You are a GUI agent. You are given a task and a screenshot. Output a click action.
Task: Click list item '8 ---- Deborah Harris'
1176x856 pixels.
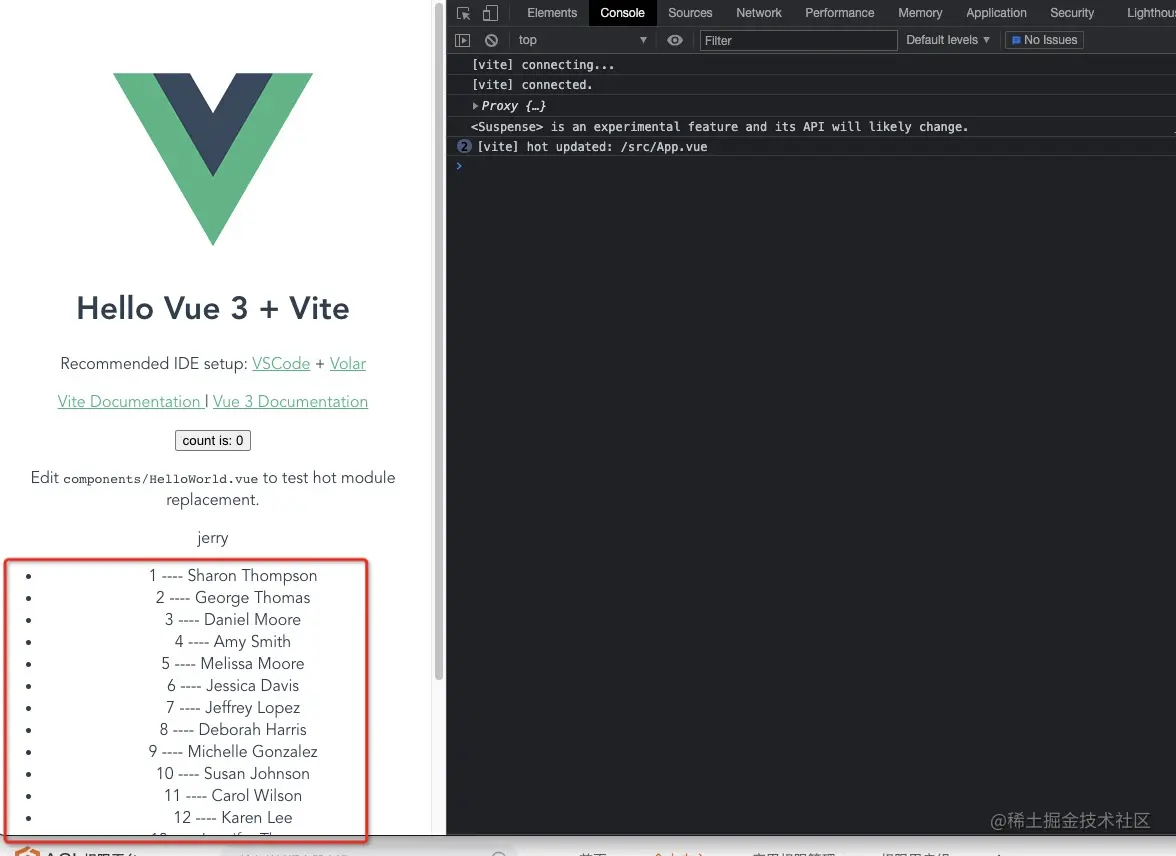pyautogui.click(x=232, y=729)
